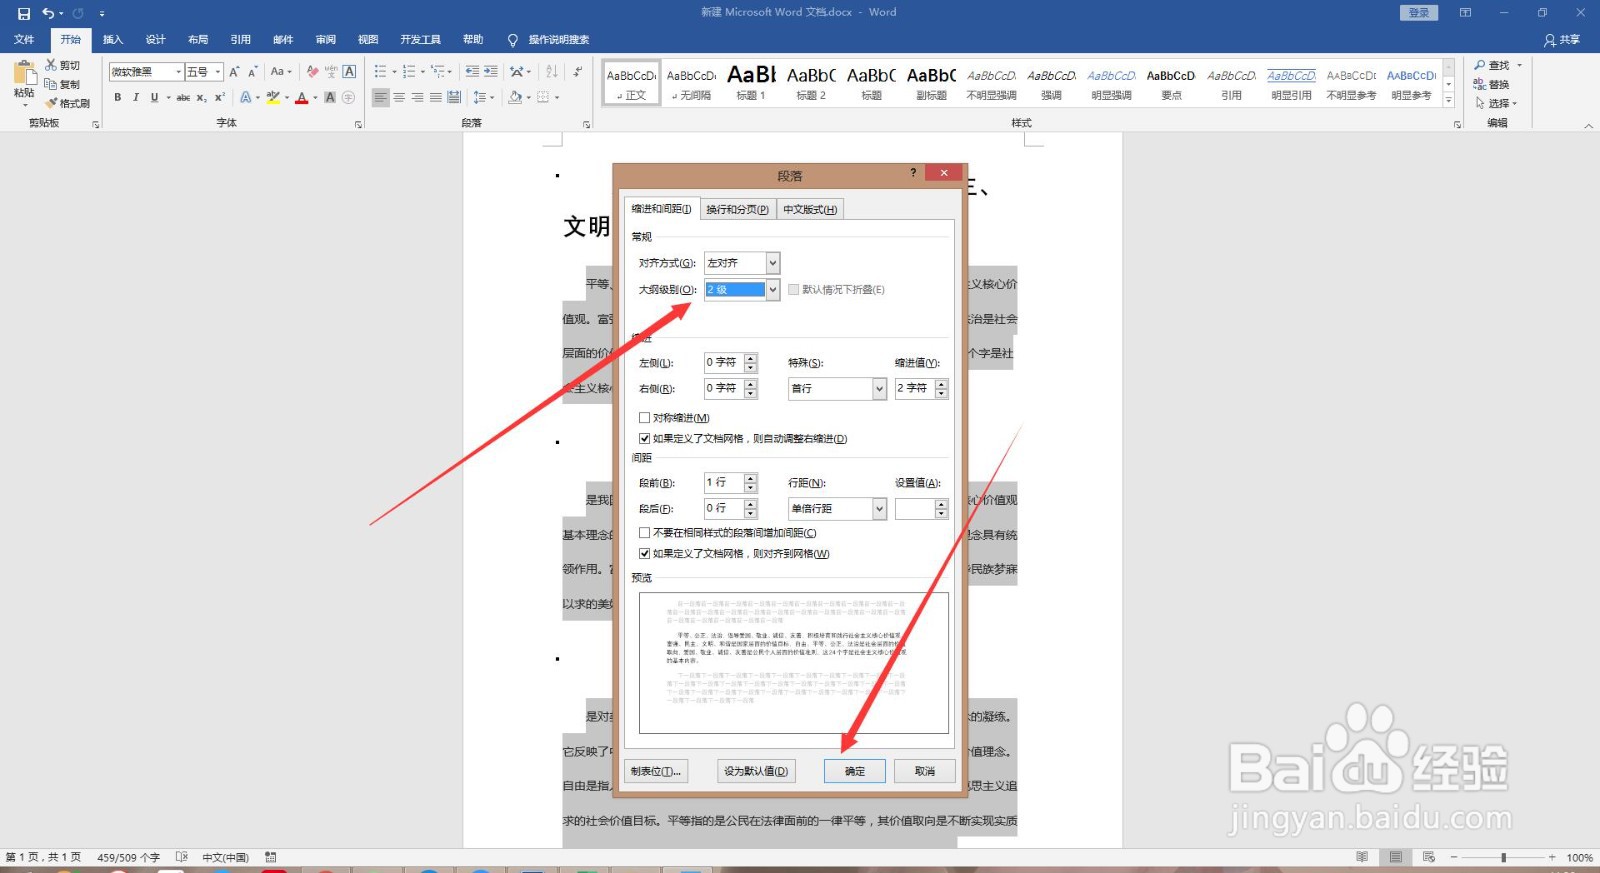Click the distributed alignment icon
This screenshot has height=873, width=1600.
tap(454, 98)
